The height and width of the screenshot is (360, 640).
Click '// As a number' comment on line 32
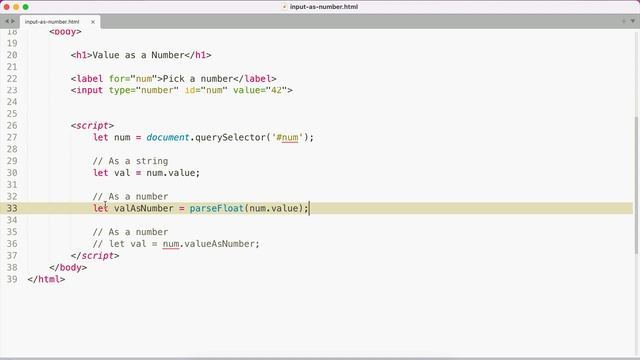point(130,196)
